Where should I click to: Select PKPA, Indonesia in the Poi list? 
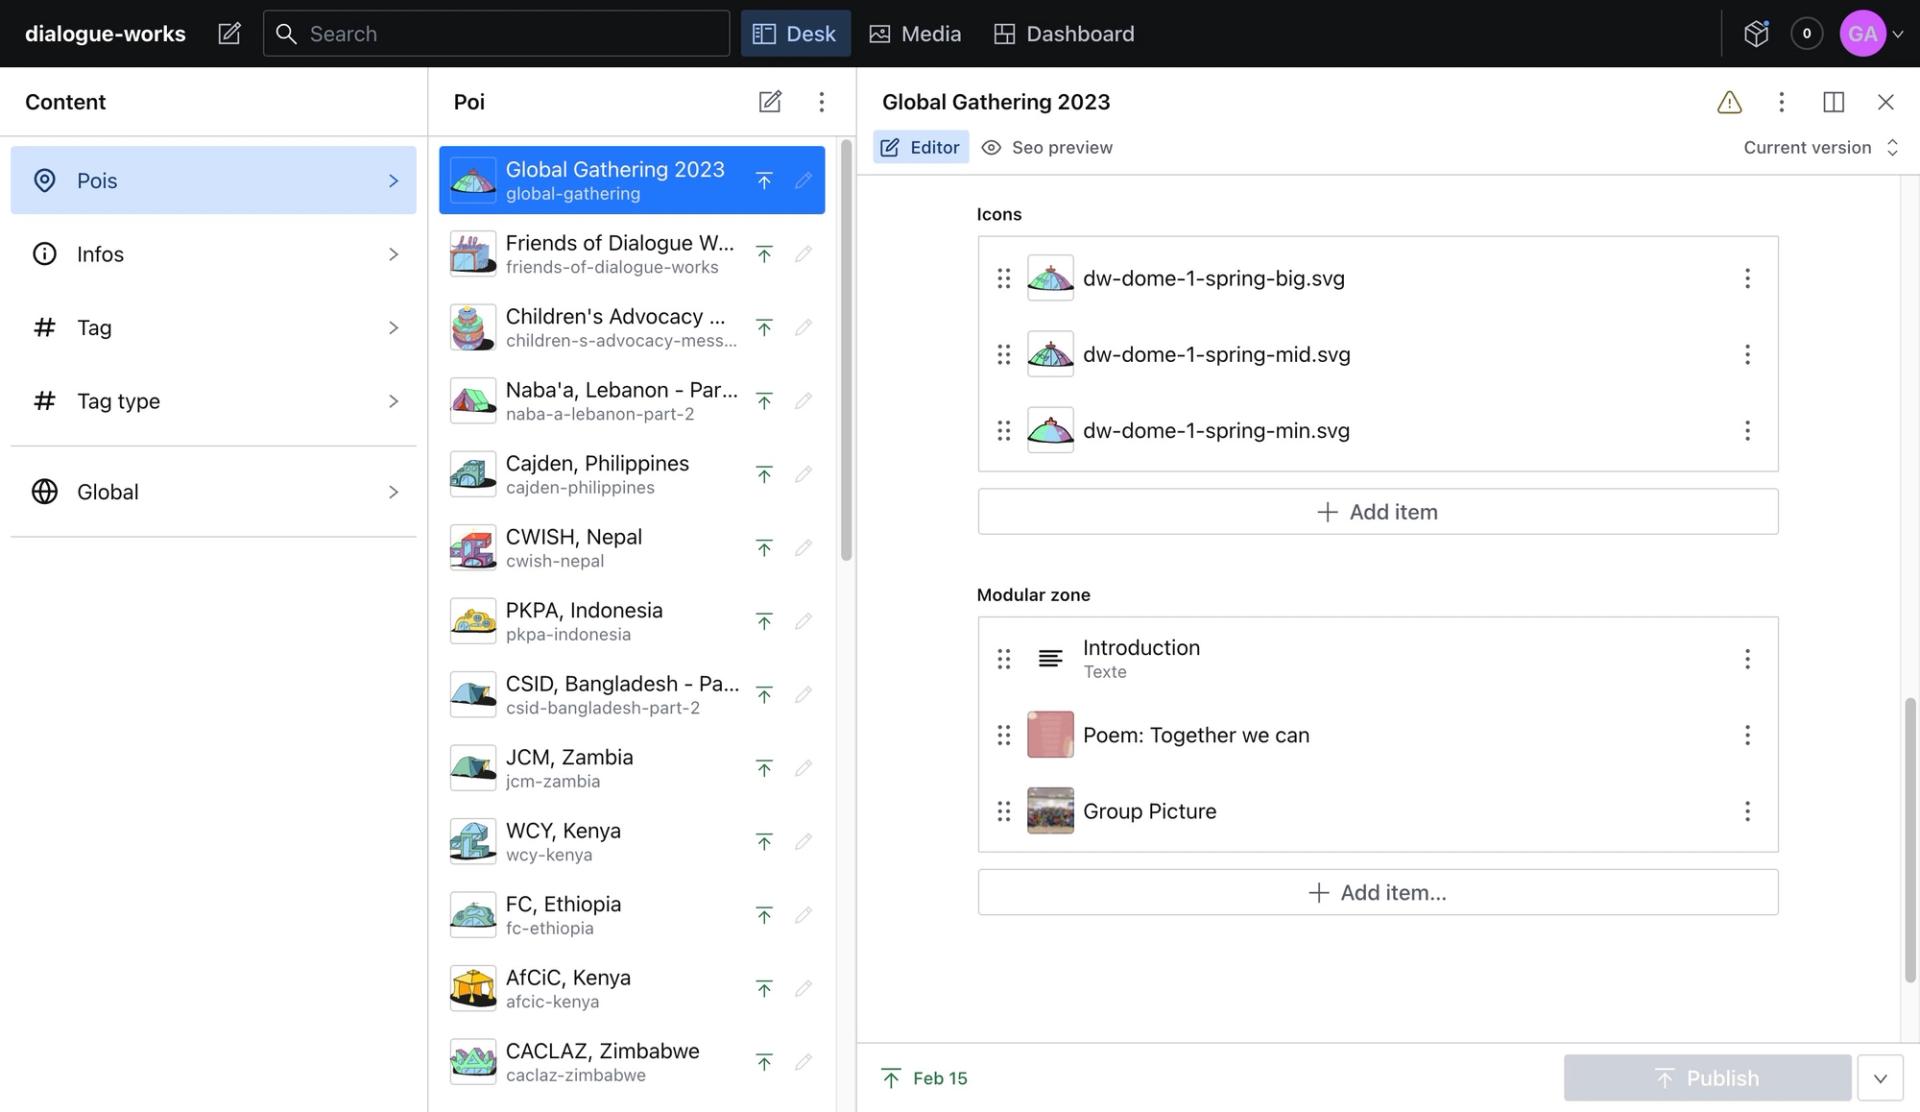tap(632, 621)
